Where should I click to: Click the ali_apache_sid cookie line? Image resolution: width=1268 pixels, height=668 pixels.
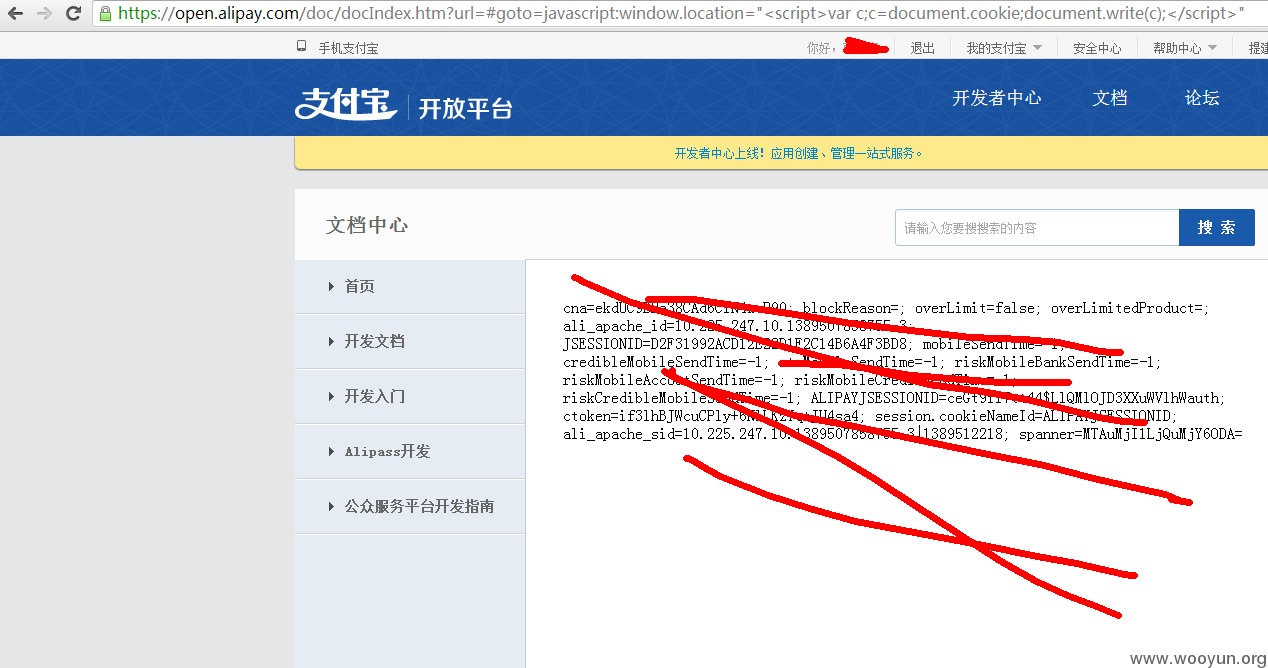[902, 434]
